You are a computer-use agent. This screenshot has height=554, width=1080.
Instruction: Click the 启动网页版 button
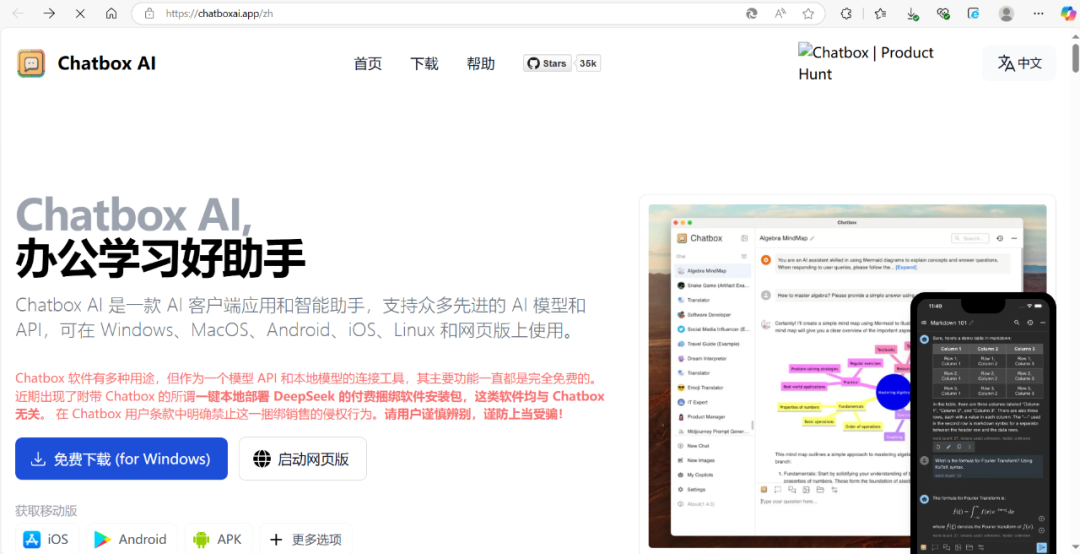tap(302, 459)
